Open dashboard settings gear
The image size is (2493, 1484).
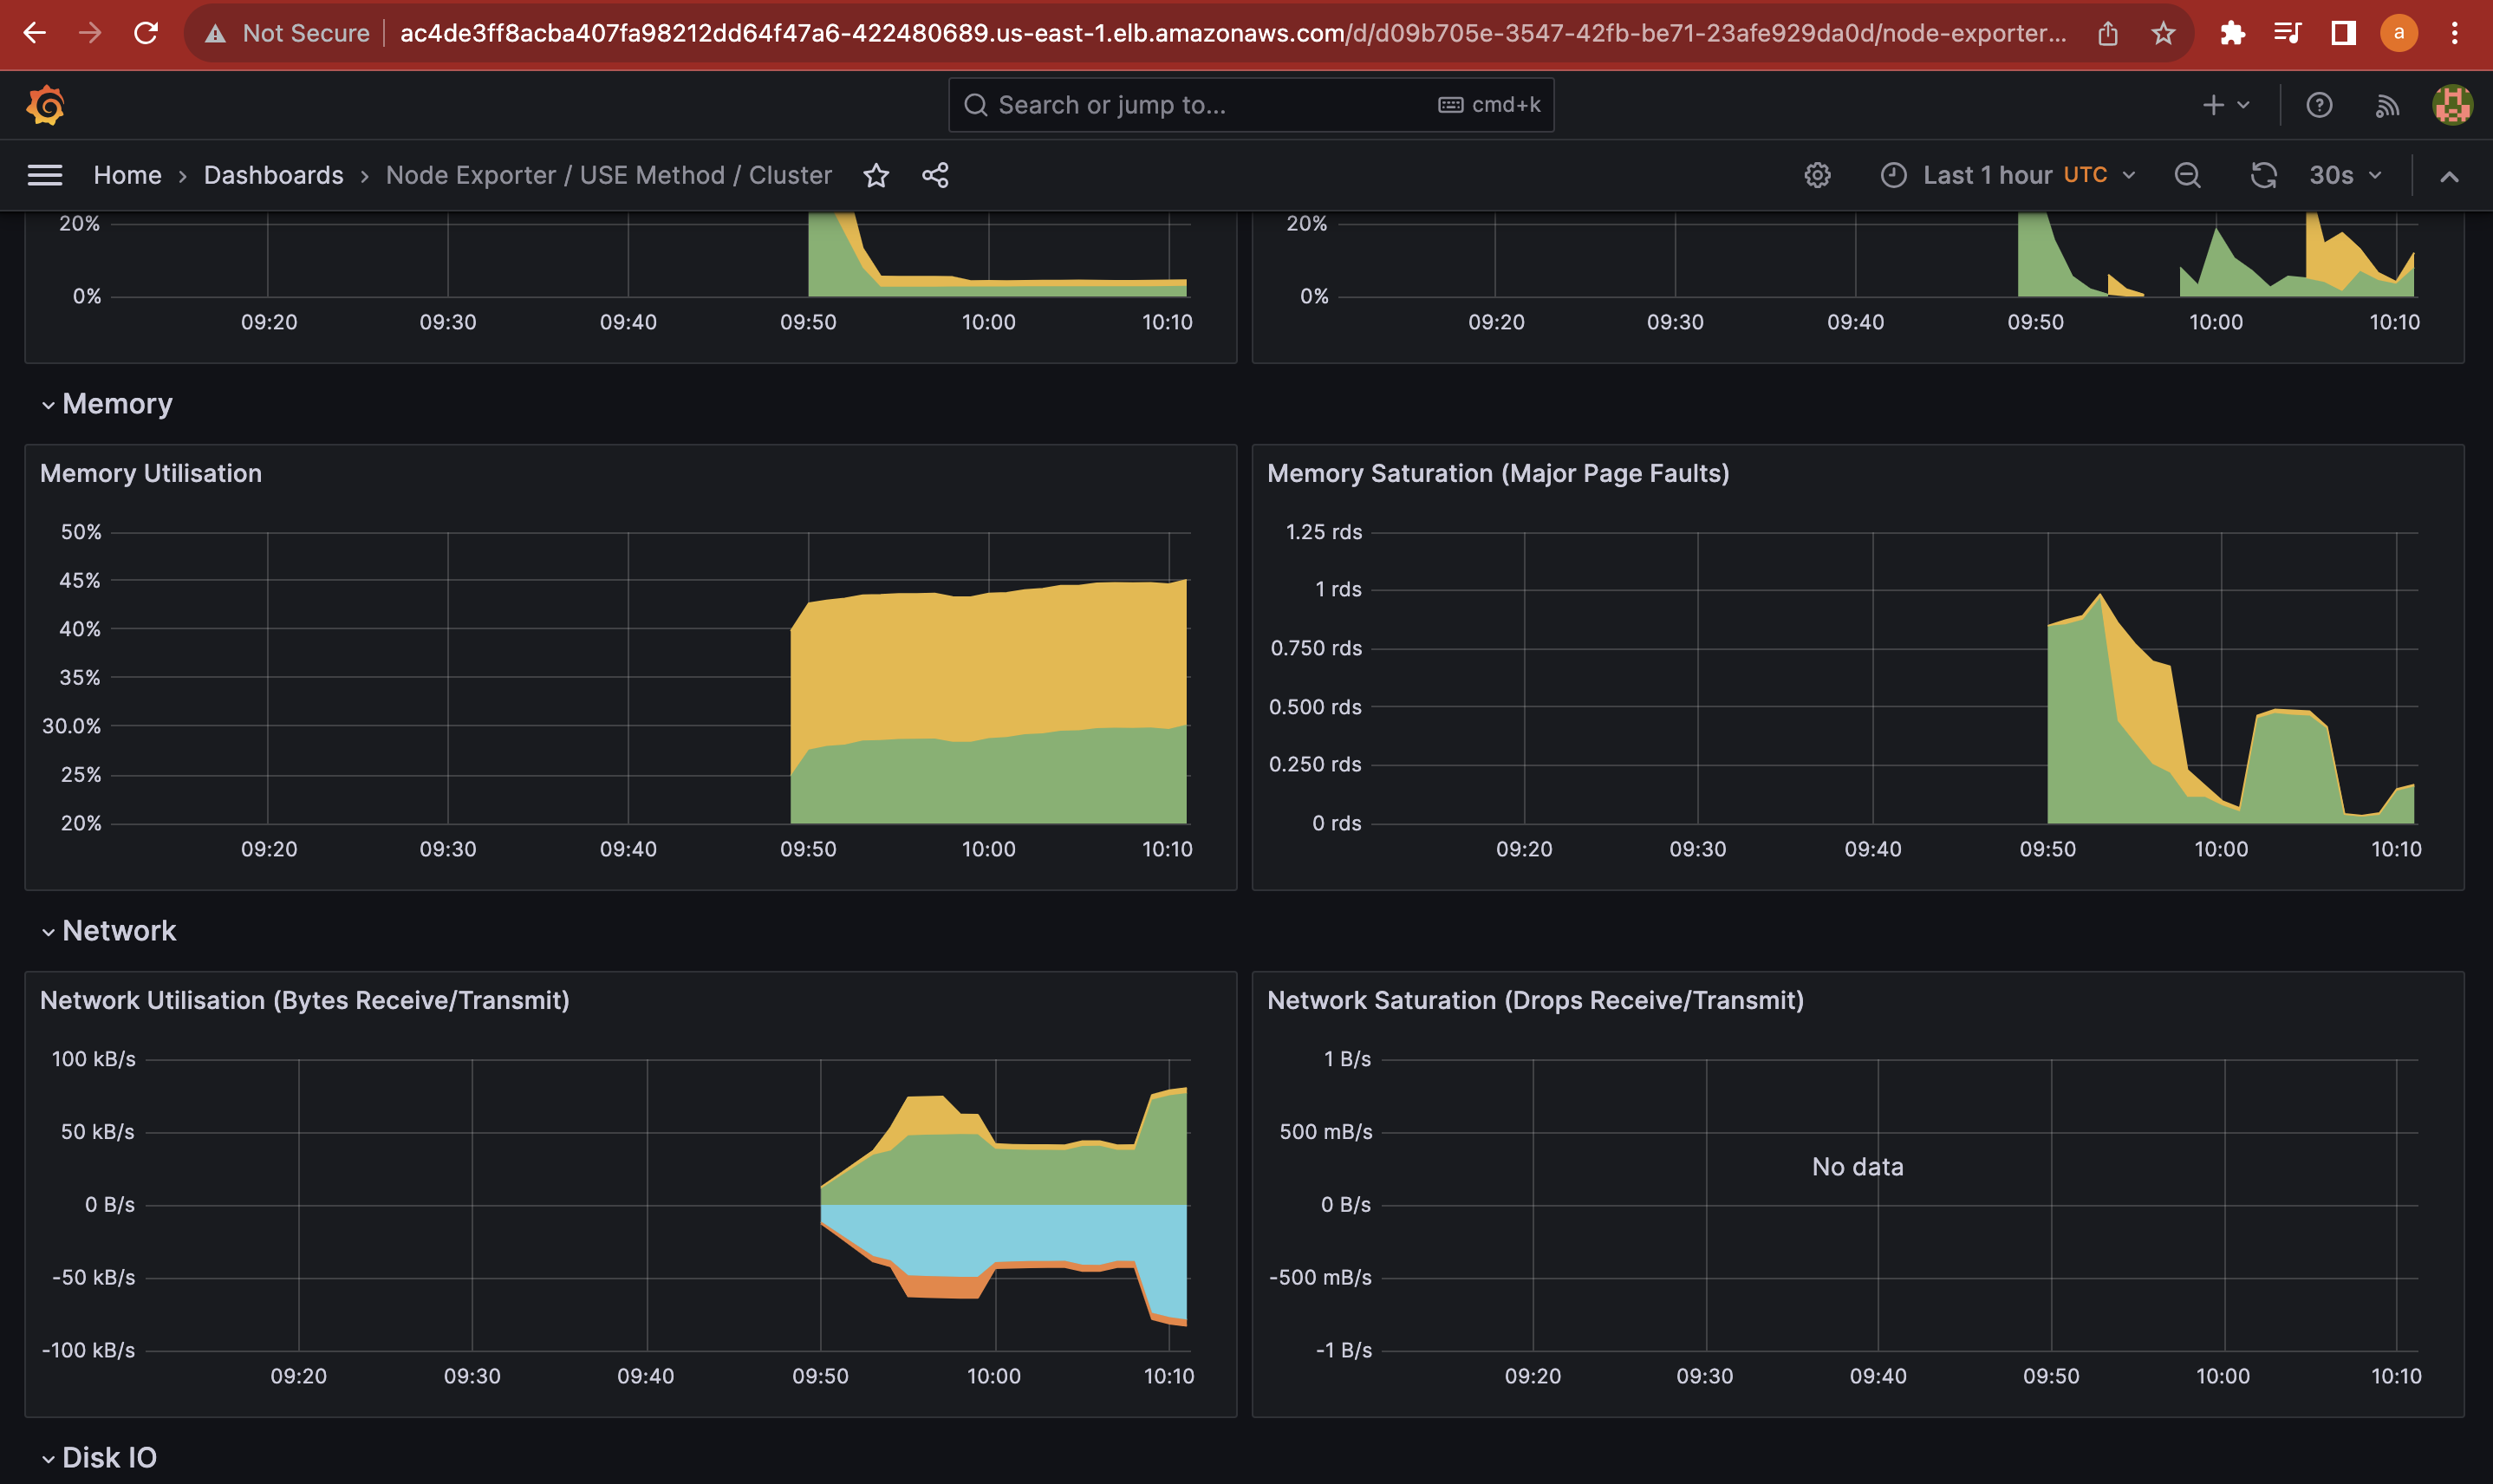(1817, 176)
